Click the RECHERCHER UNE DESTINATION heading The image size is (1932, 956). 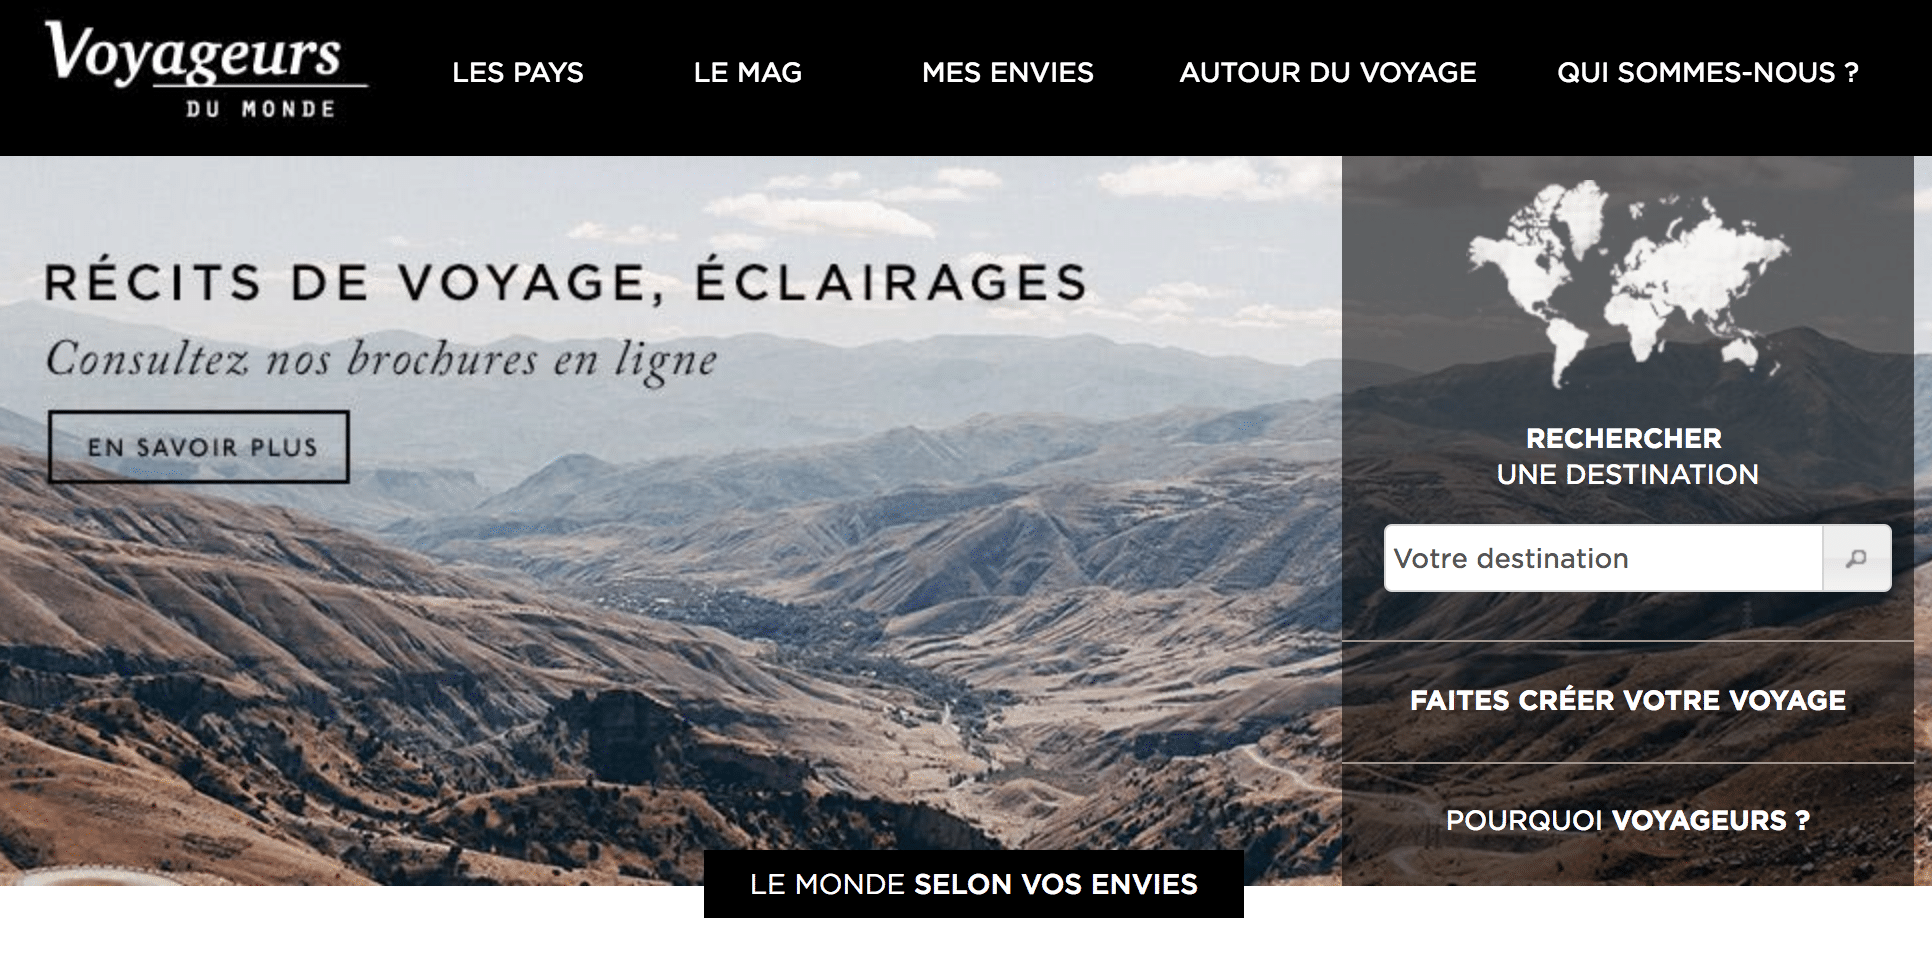coord(1626,456)
